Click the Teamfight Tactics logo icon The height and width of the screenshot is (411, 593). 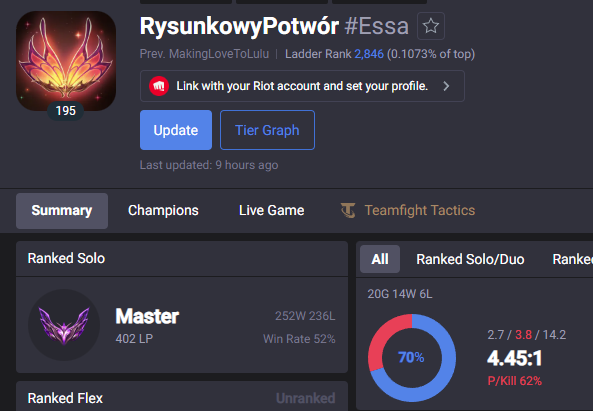(348, 210)
